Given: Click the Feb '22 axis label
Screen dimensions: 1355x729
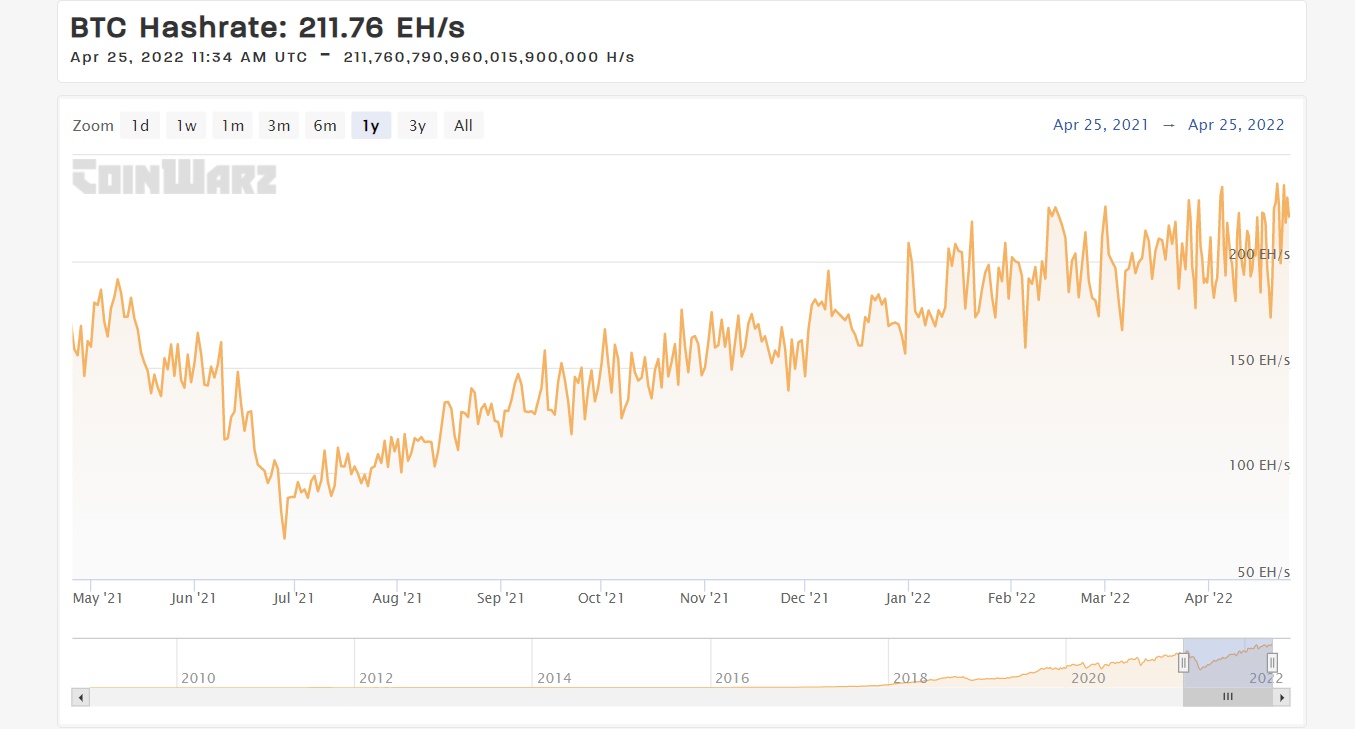Looking at the screenshot, I should pyautogui.click(x=1012, y=598).
